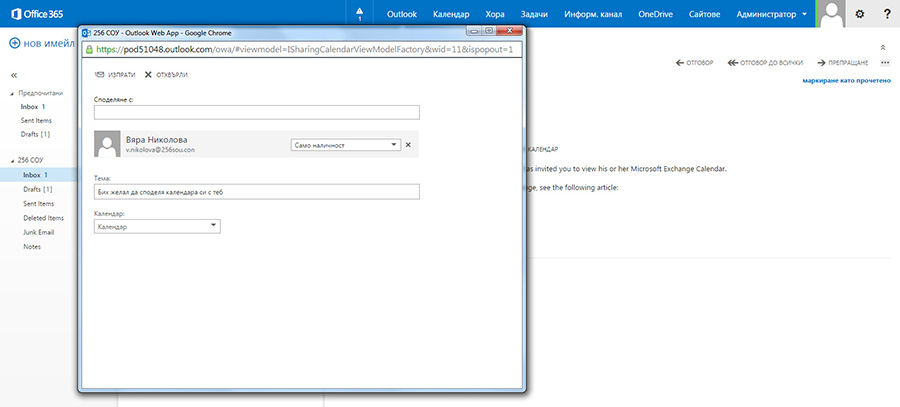Maximize the Outlook Web App popup window

point(489,31)
